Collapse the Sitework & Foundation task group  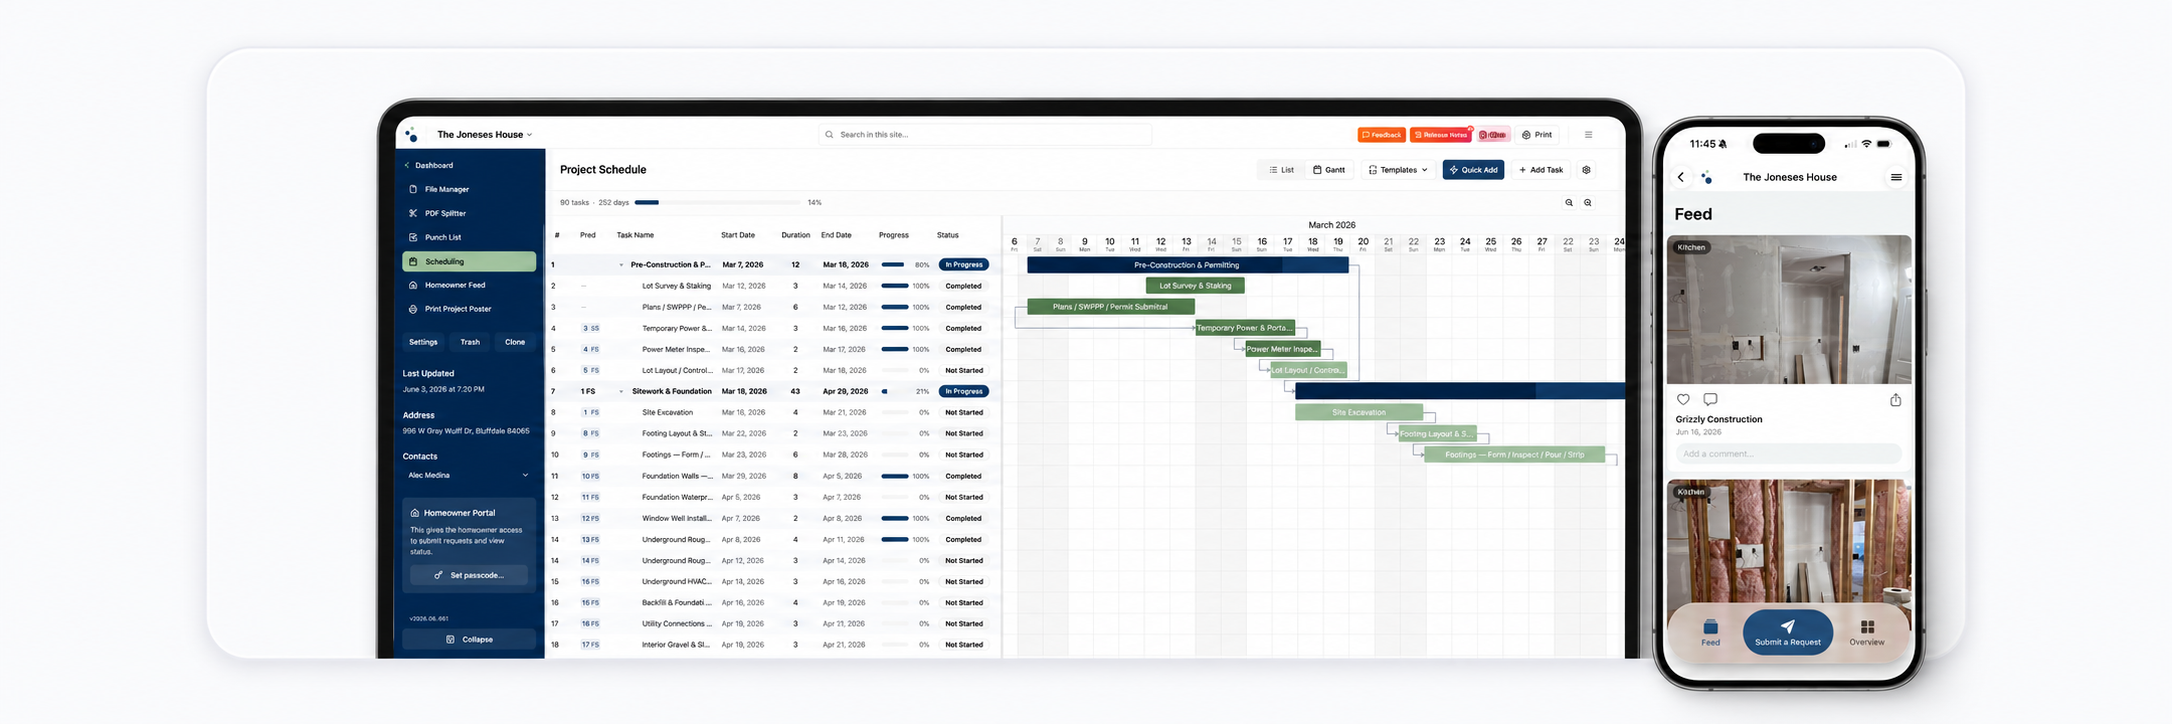[621, 391]
